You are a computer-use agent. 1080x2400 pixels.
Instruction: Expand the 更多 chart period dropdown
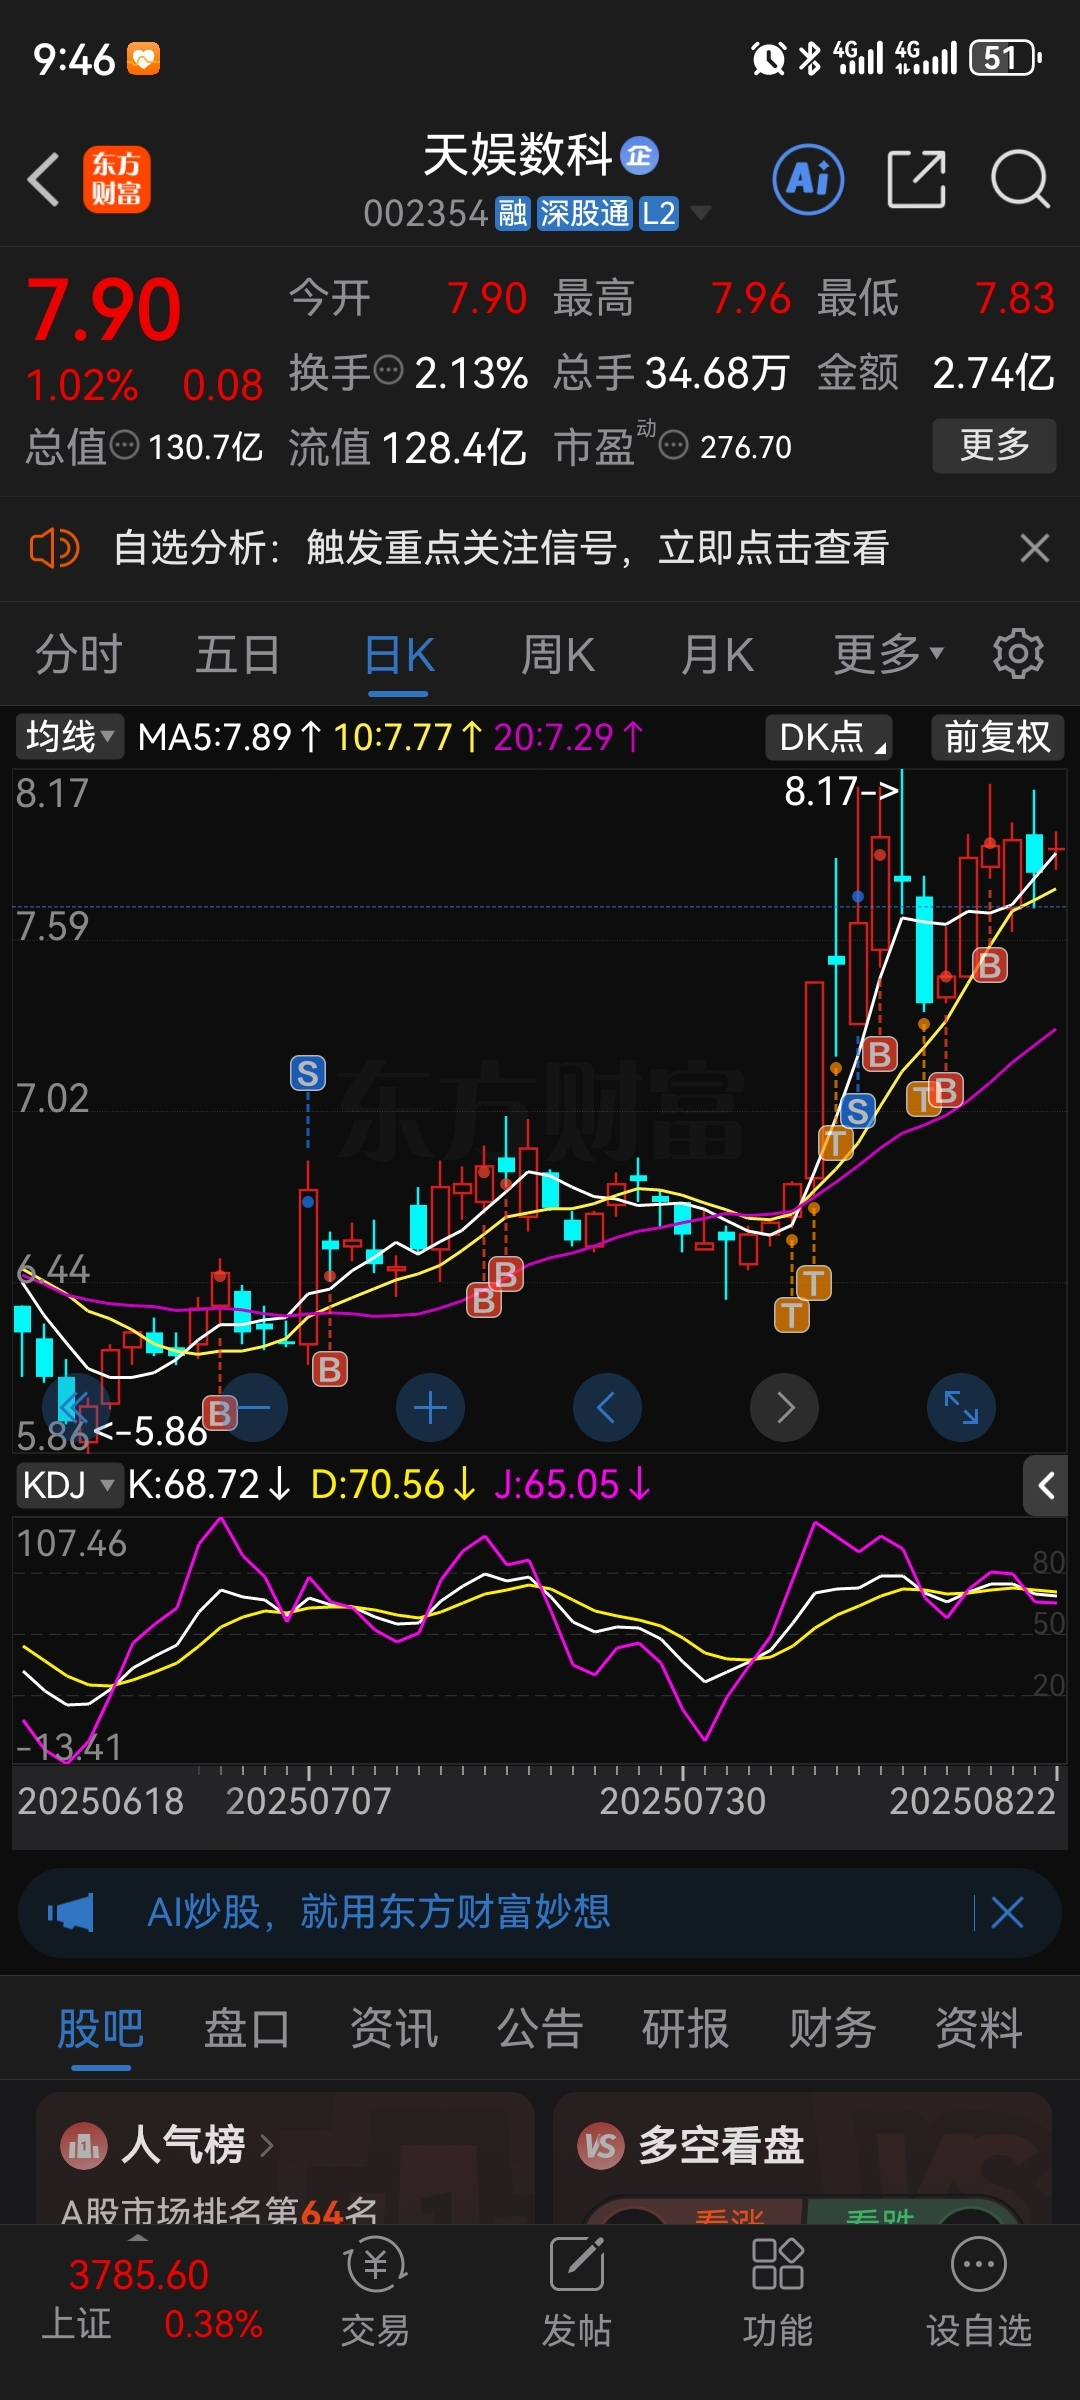[888, 656]
